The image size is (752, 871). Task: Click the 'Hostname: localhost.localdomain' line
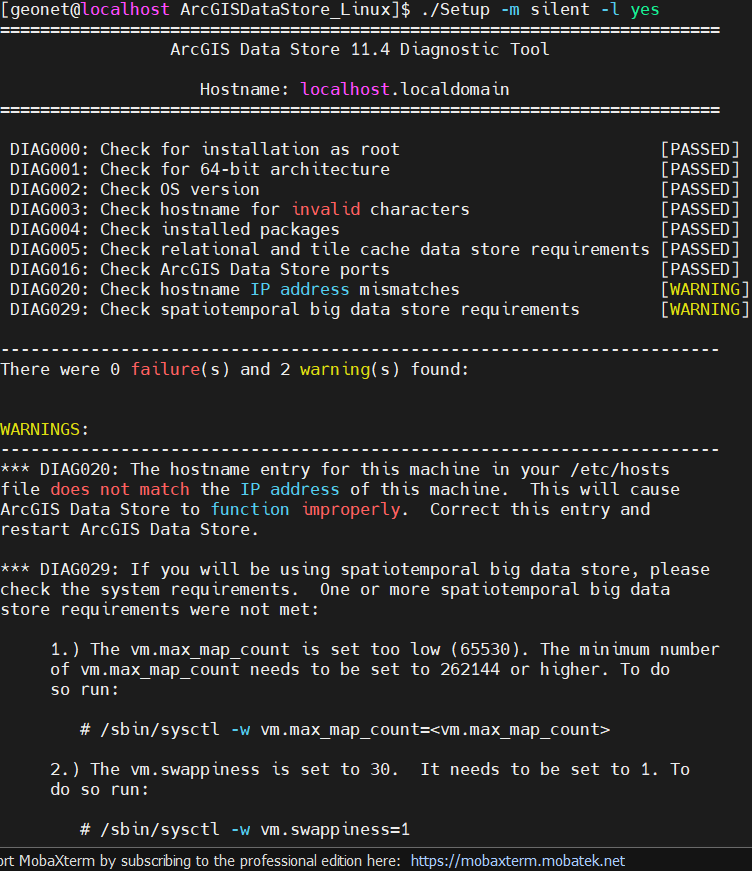(x=354, y=89)
